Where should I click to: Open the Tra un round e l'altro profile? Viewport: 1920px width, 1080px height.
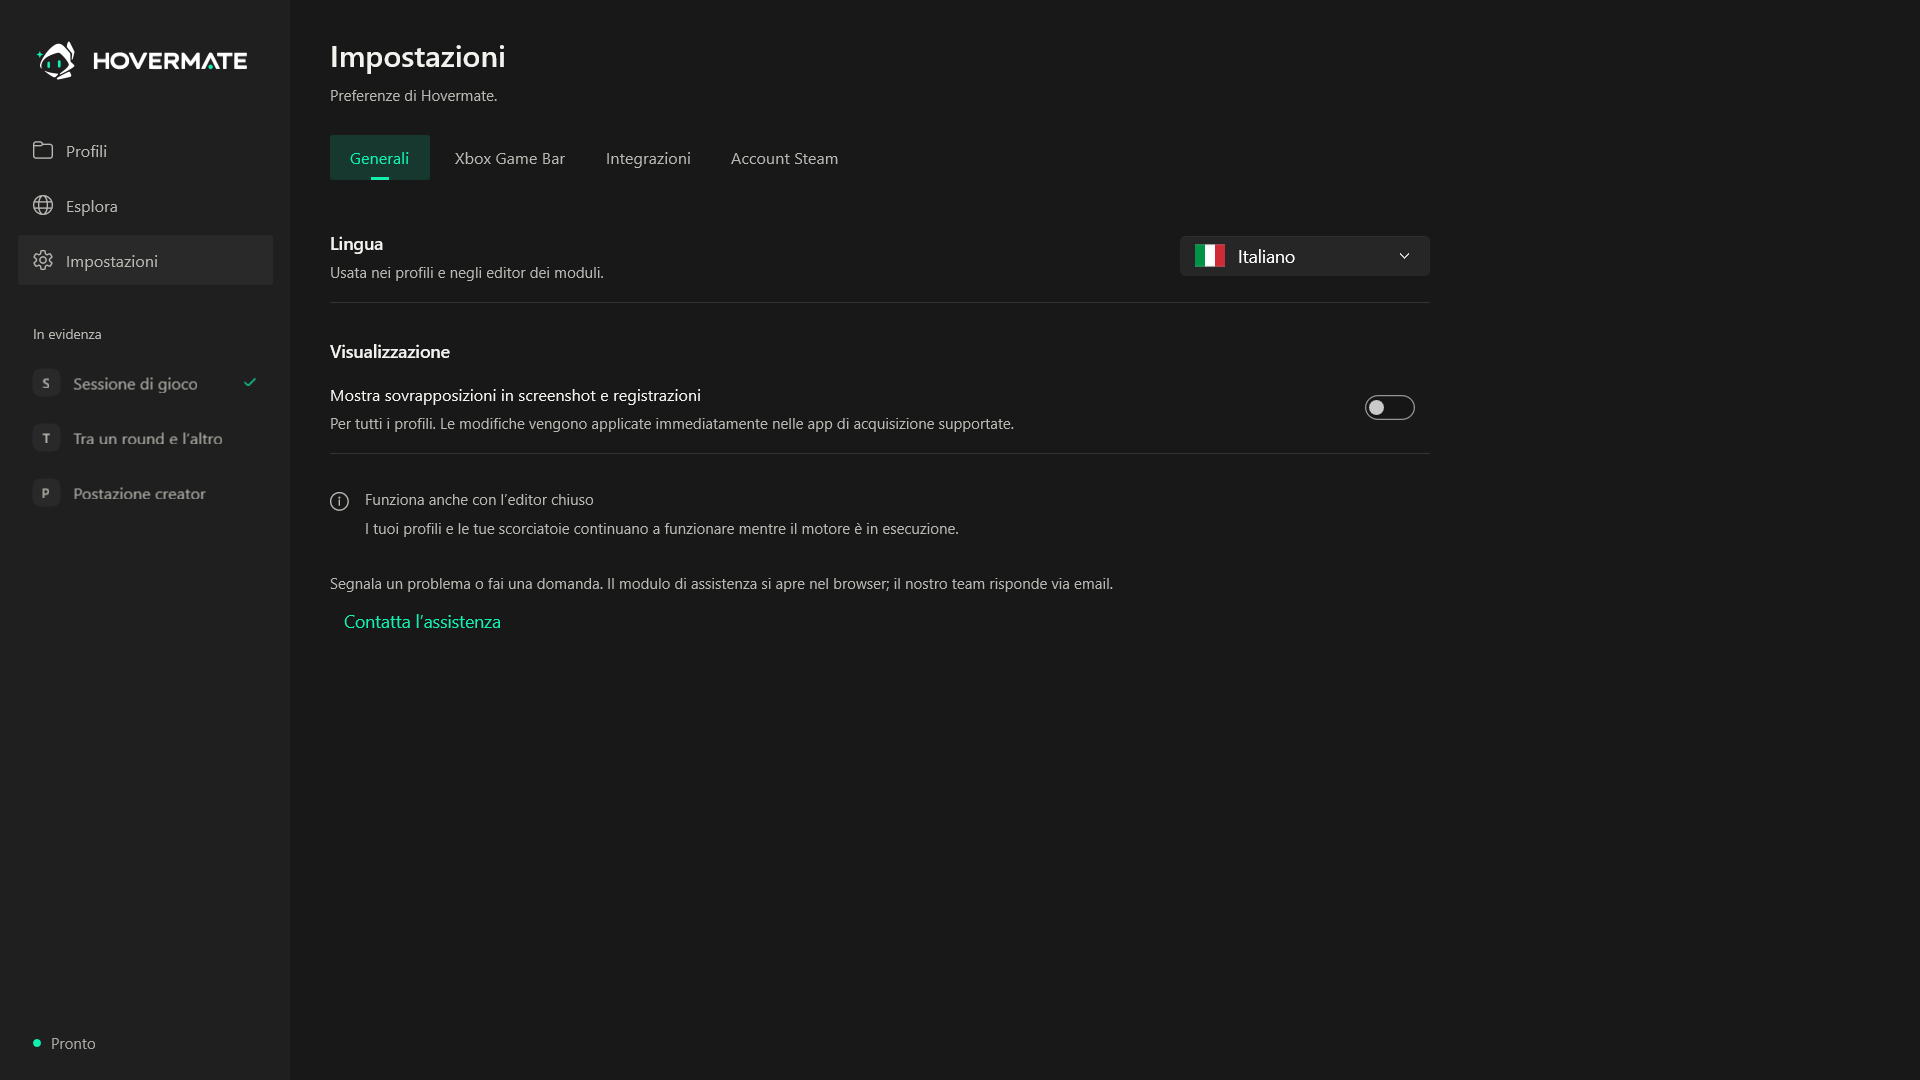[145, 438]
